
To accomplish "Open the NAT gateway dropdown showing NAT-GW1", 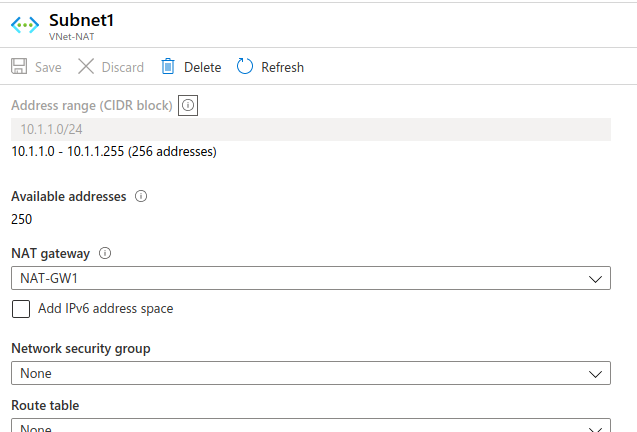I will coord(311,278).
